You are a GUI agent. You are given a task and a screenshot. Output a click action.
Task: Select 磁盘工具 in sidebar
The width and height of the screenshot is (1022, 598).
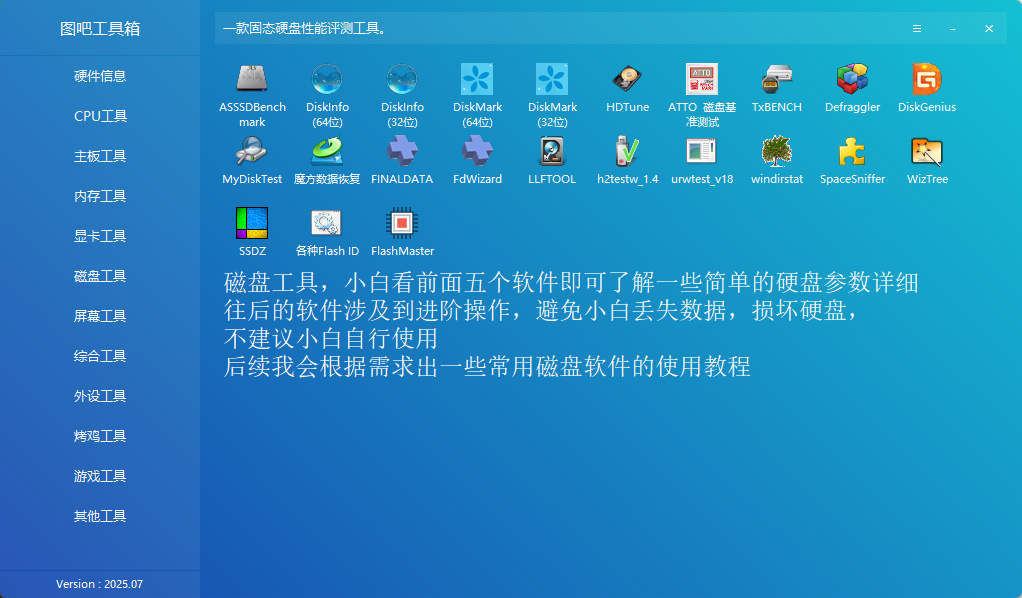(x=100, y=276)
